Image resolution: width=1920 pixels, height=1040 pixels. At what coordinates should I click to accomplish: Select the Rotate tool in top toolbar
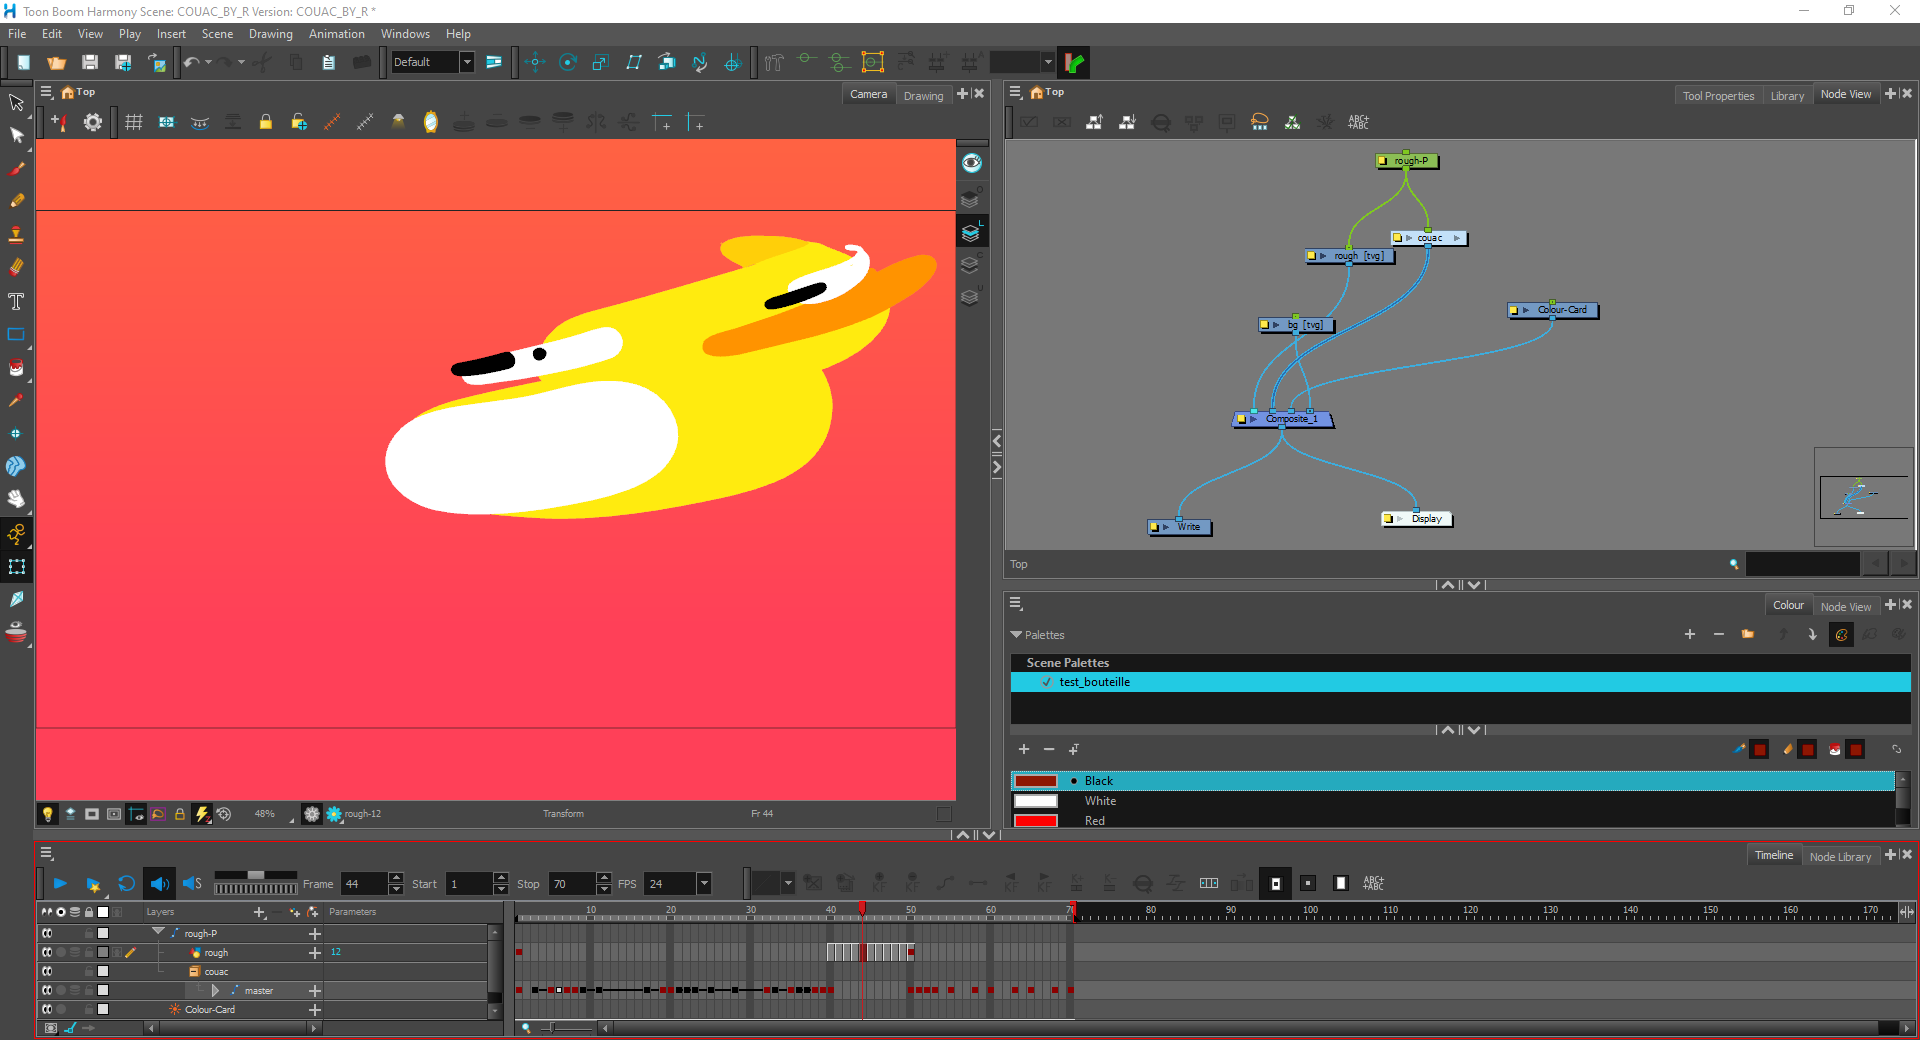567,62
